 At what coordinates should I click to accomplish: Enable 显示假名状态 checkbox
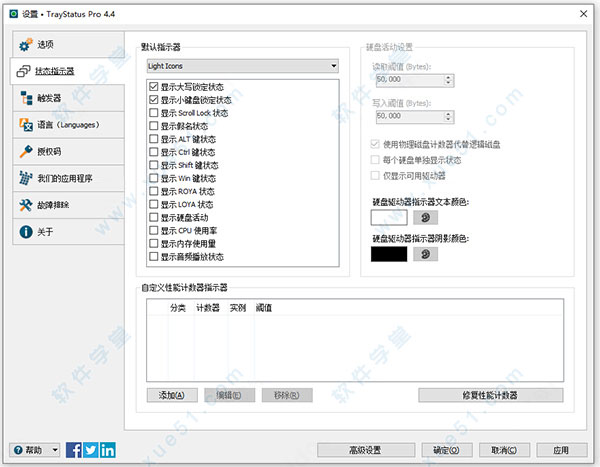pyautogui.click(x=153, y=126)
